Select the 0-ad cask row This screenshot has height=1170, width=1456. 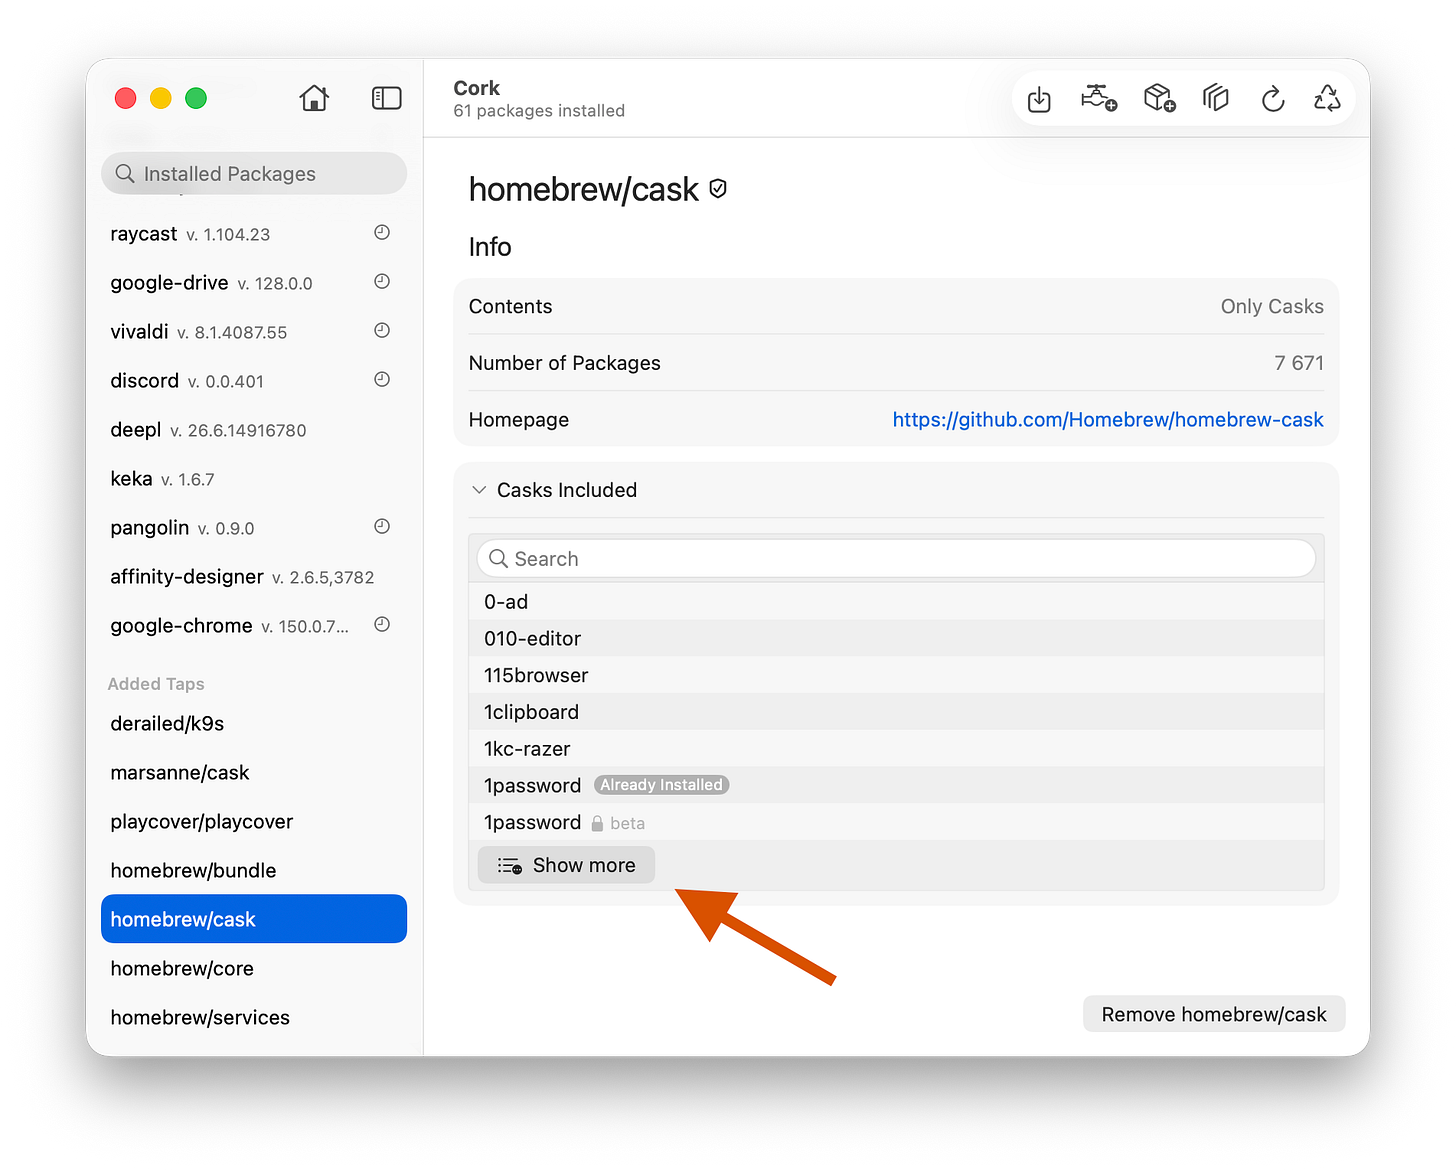(896, 602)
